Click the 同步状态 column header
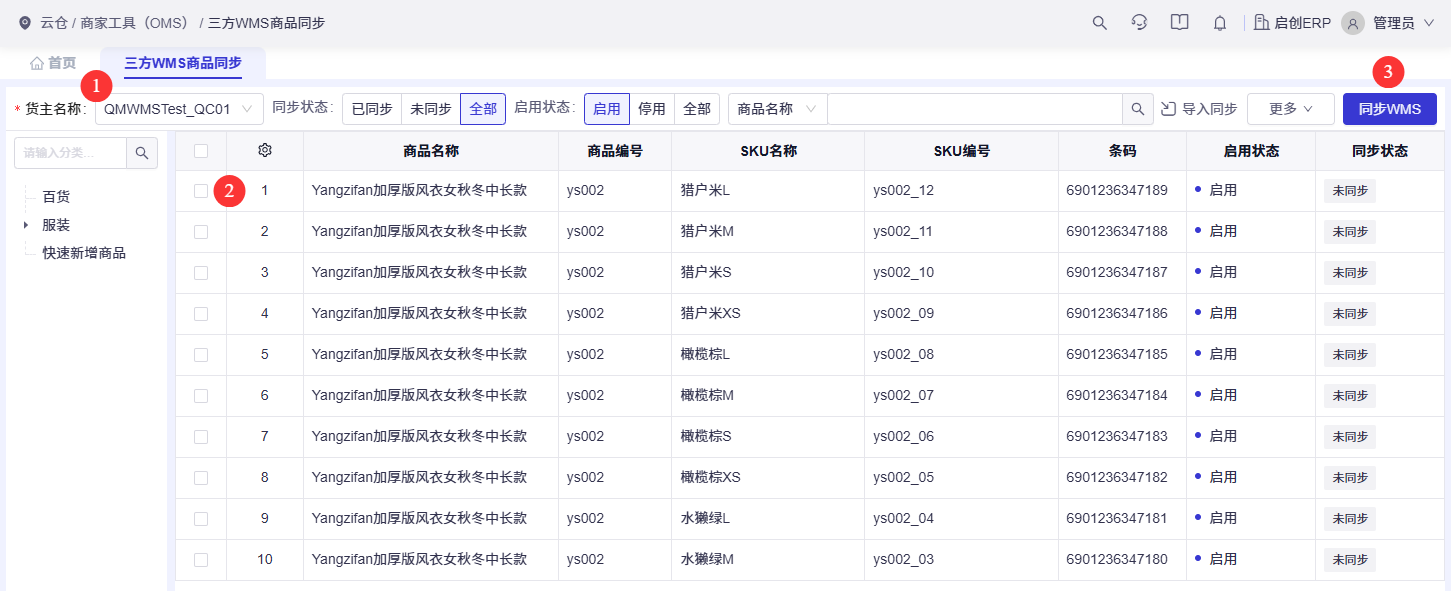Screen dimensions: 1451x591 [x=1379, y=151]
